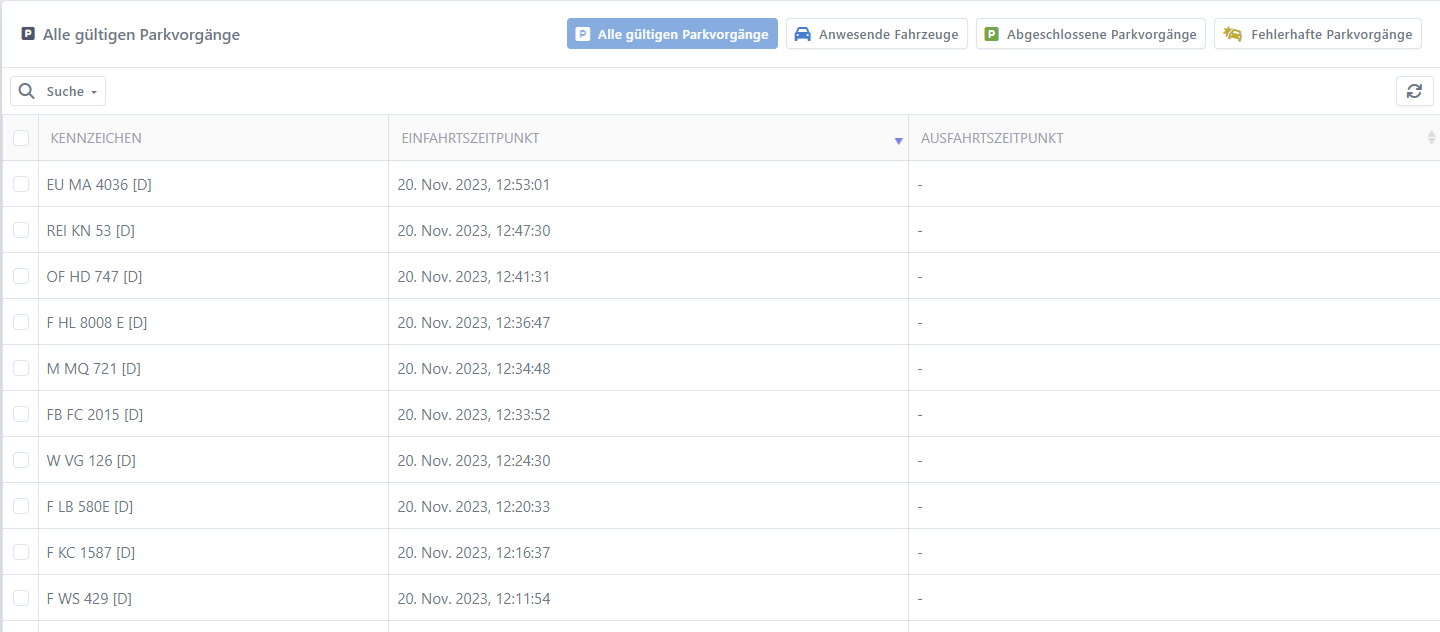
Task: Tick the checkbox for OF HD 747
Action: [x=21, y=276]
